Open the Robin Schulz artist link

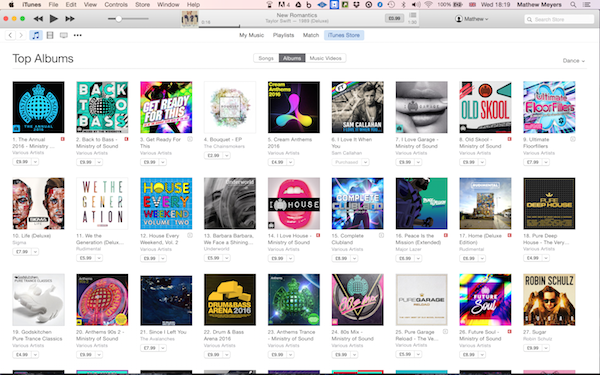(x=537, y=339)
